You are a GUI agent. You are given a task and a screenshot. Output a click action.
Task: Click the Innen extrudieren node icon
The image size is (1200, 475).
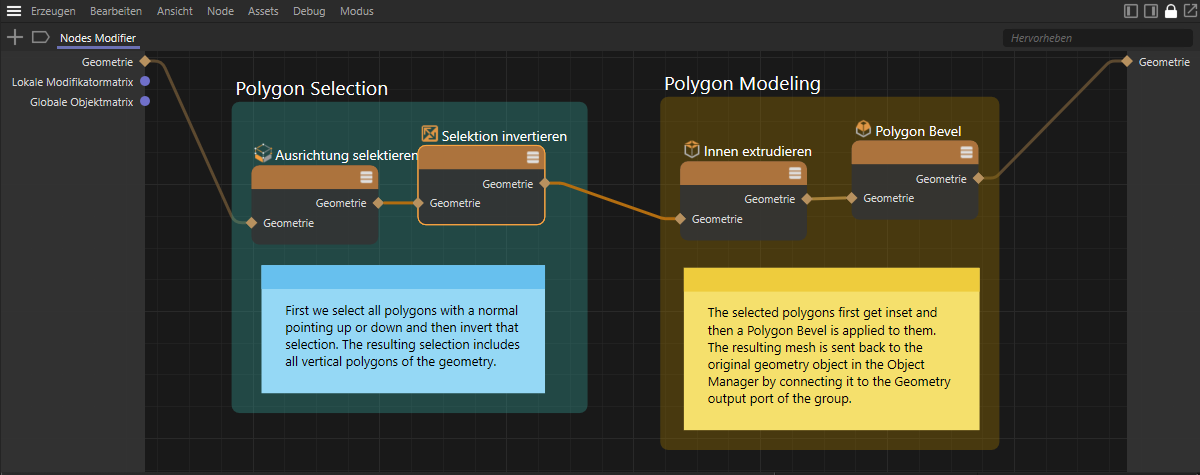coord(691,149)
